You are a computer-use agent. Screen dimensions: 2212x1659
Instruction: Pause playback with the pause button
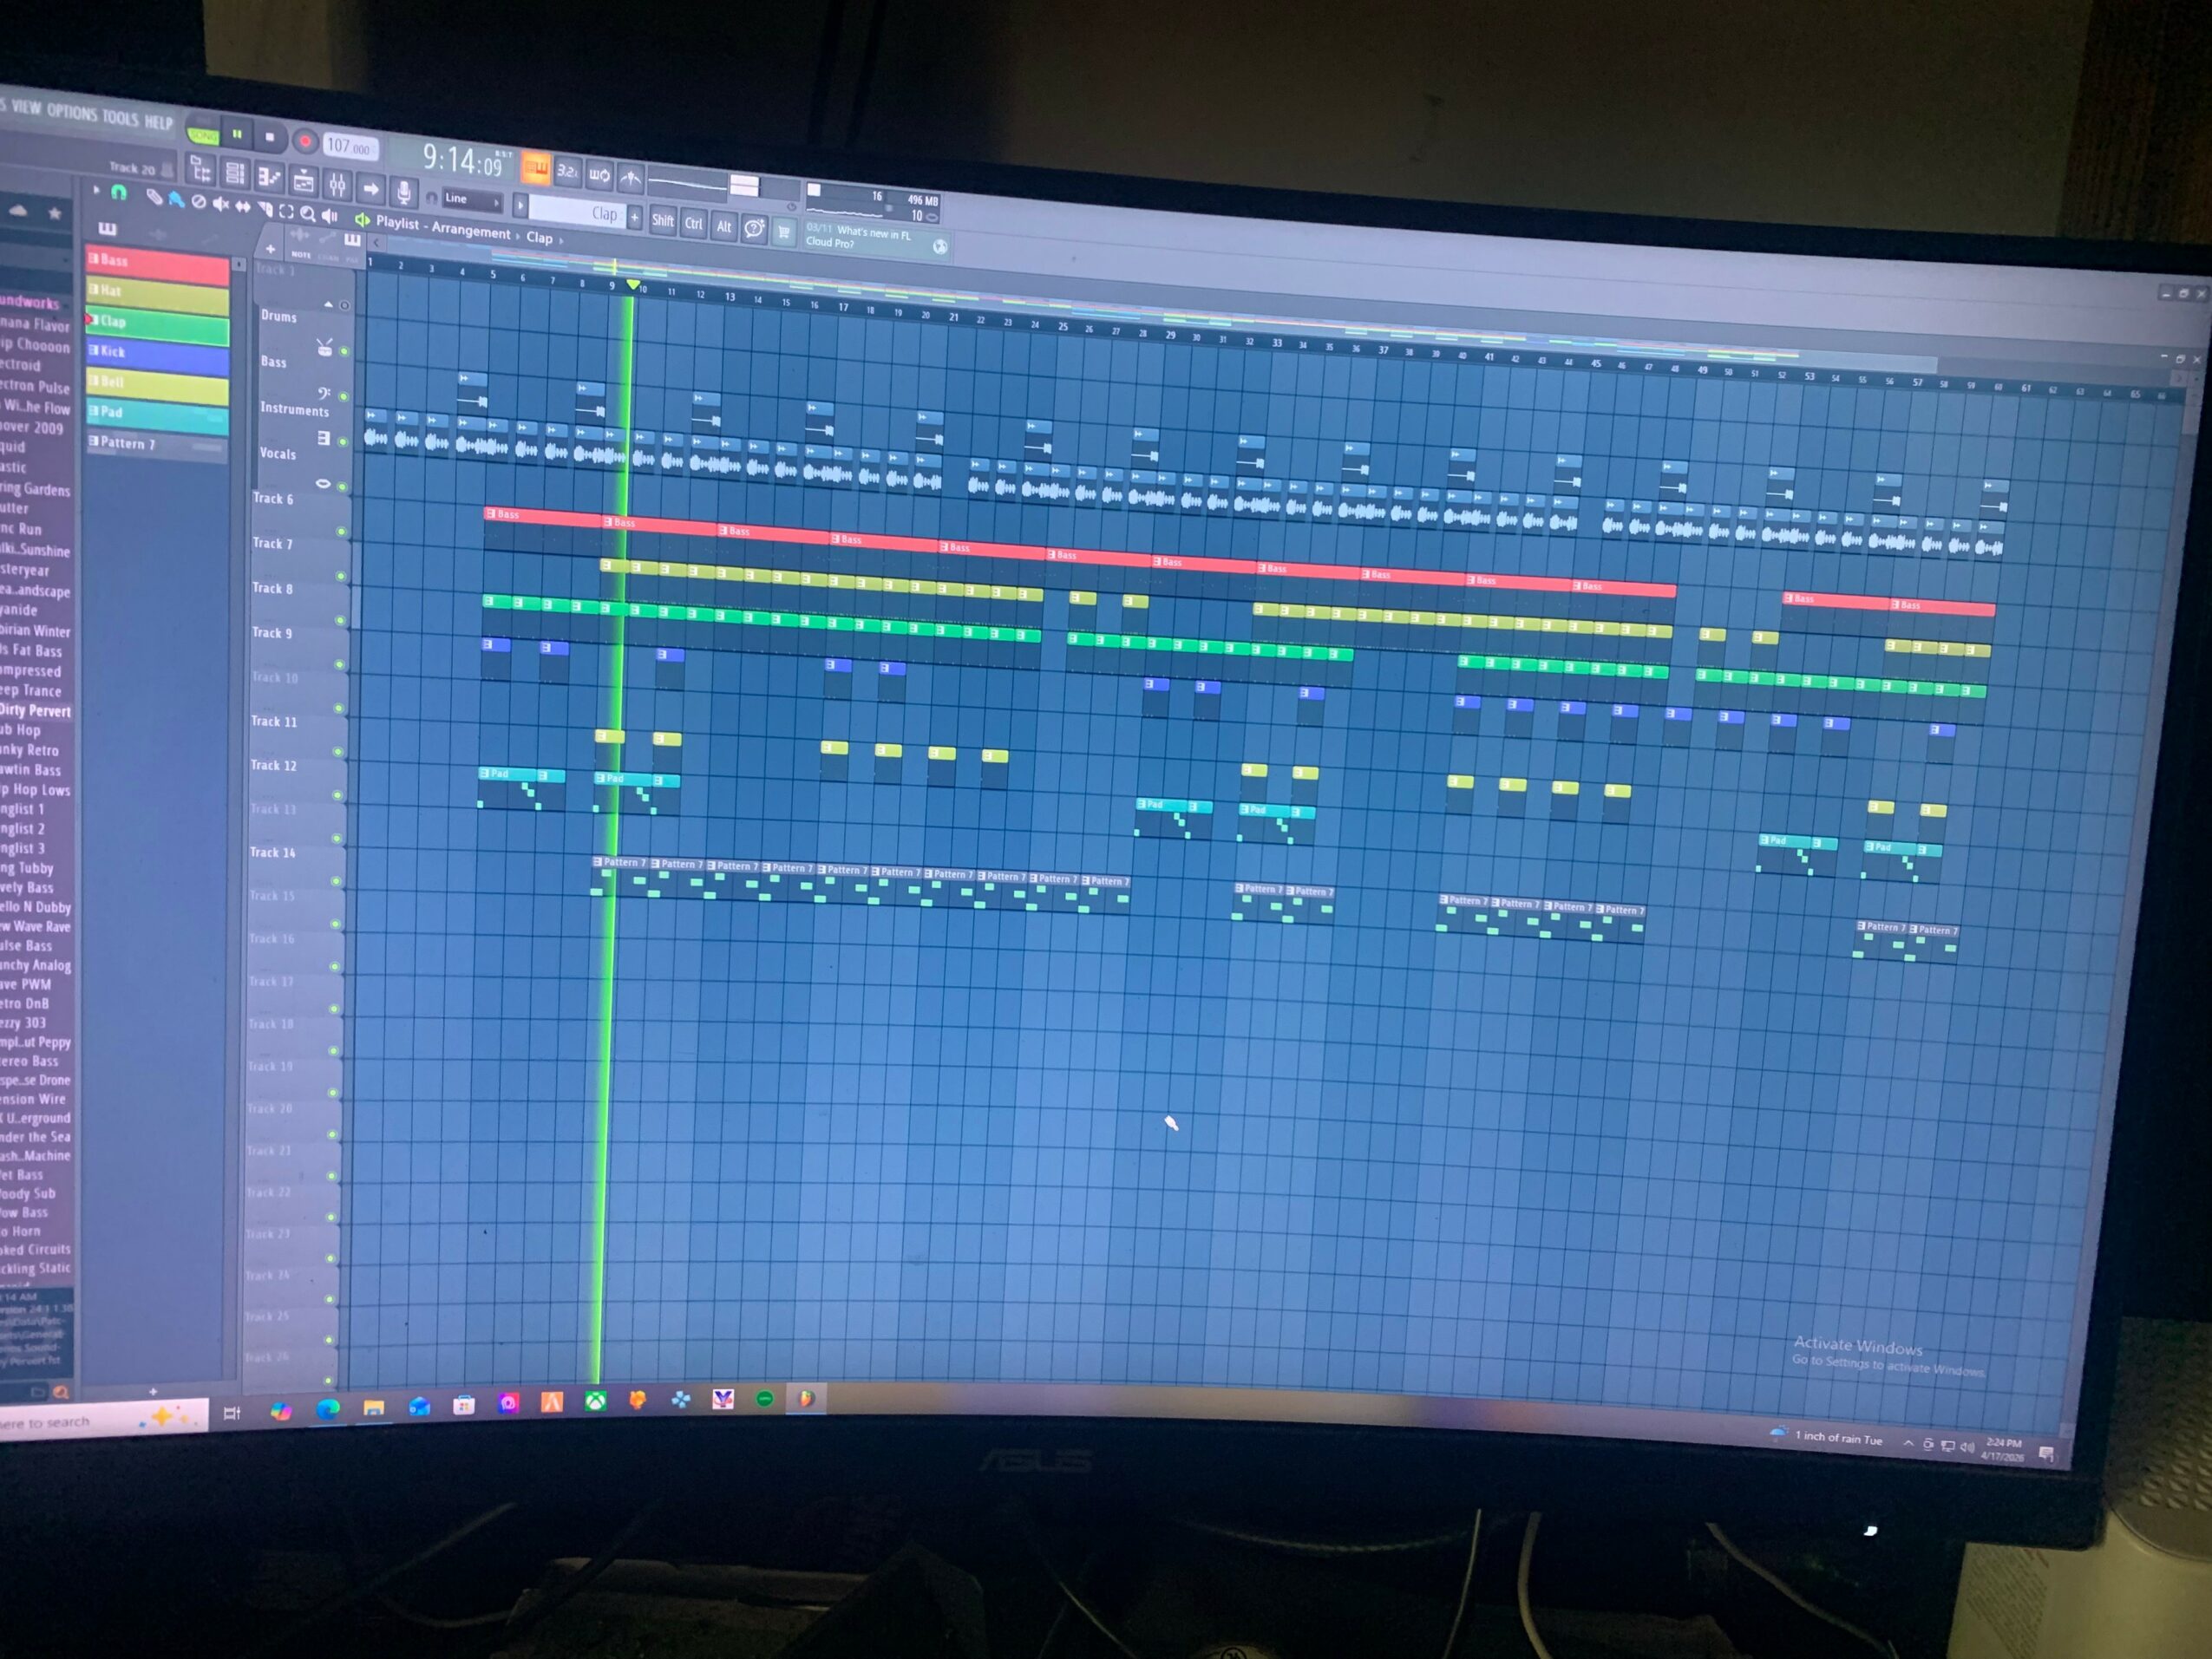tap(237, 134)
